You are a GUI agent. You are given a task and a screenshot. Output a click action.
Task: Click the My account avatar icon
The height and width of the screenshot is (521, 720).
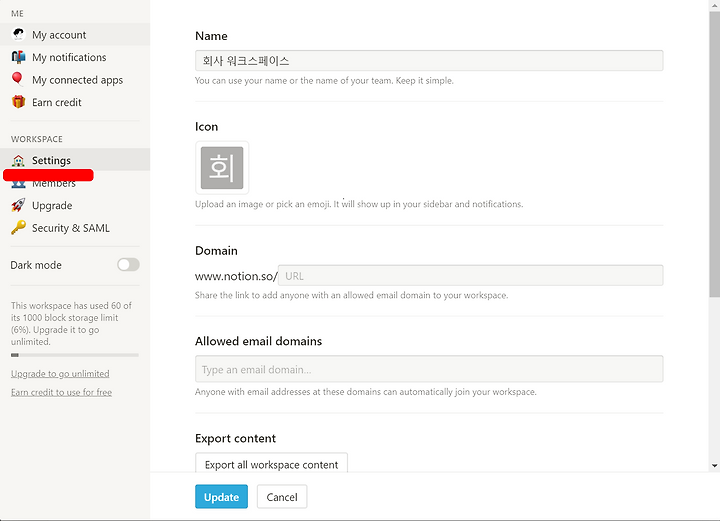pos(18,34)
